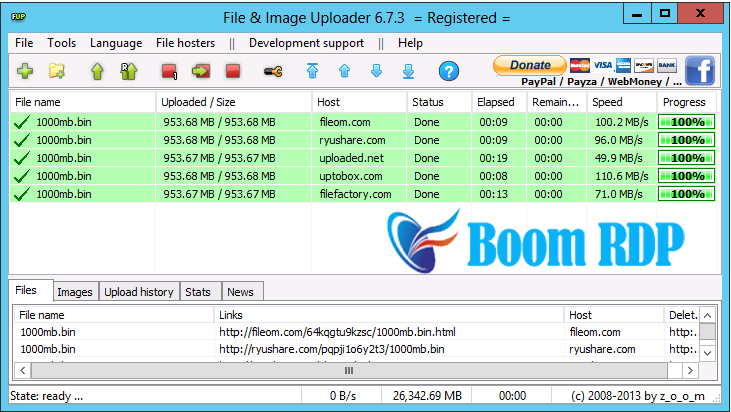Click the vertical scrollbar up arrow in links list

click(x=707, y=316)
